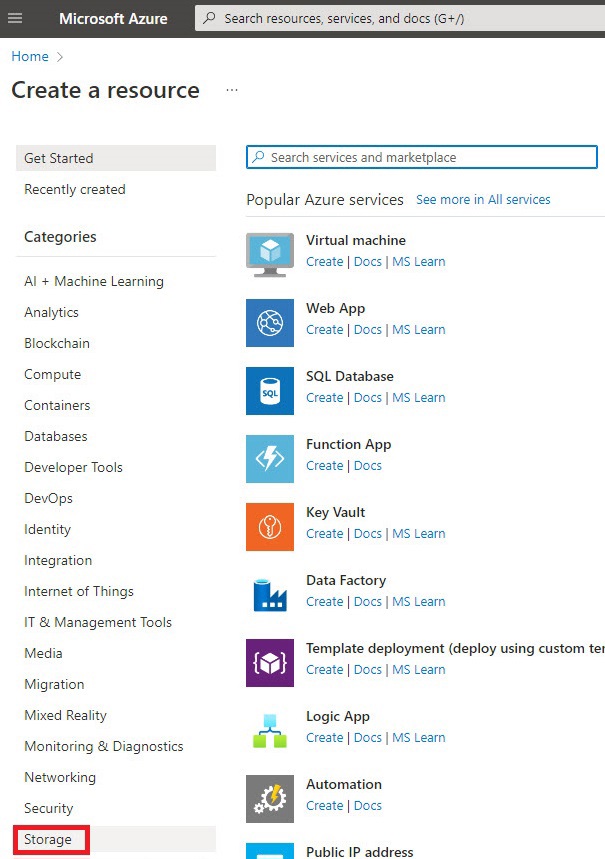Click the Virtual machine icon

(270, 255)
